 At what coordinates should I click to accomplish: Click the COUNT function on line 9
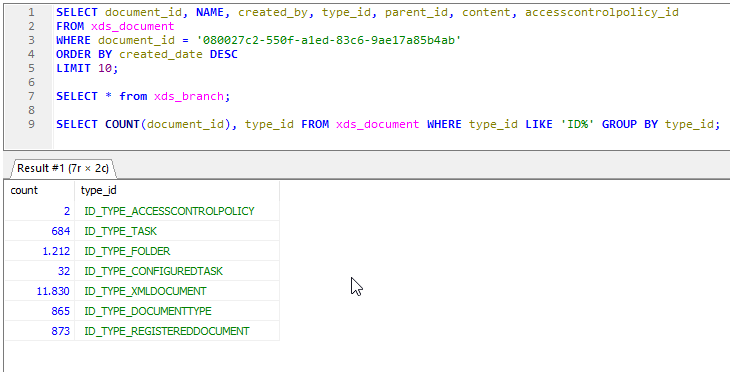click(x=122, y=124)
